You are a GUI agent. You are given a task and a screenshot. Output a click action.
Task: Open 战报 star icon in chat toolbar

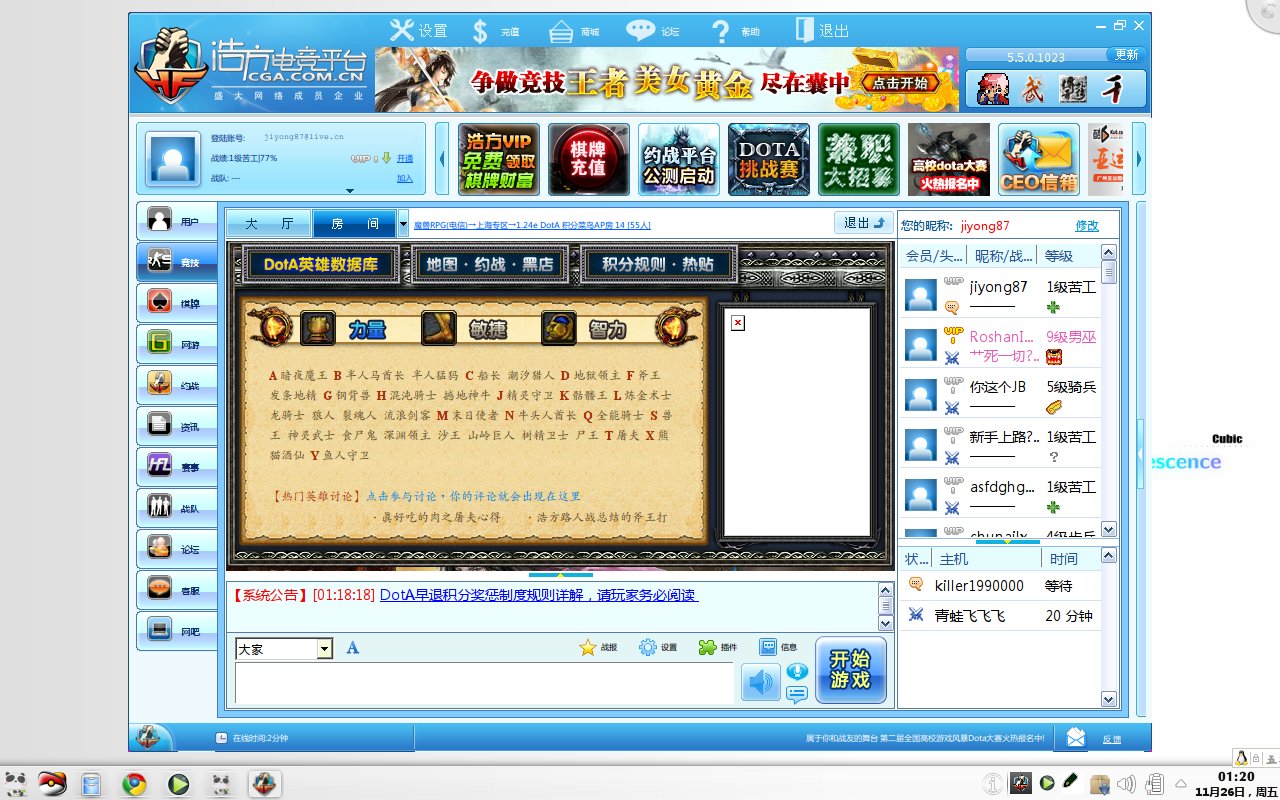[598, 647]
